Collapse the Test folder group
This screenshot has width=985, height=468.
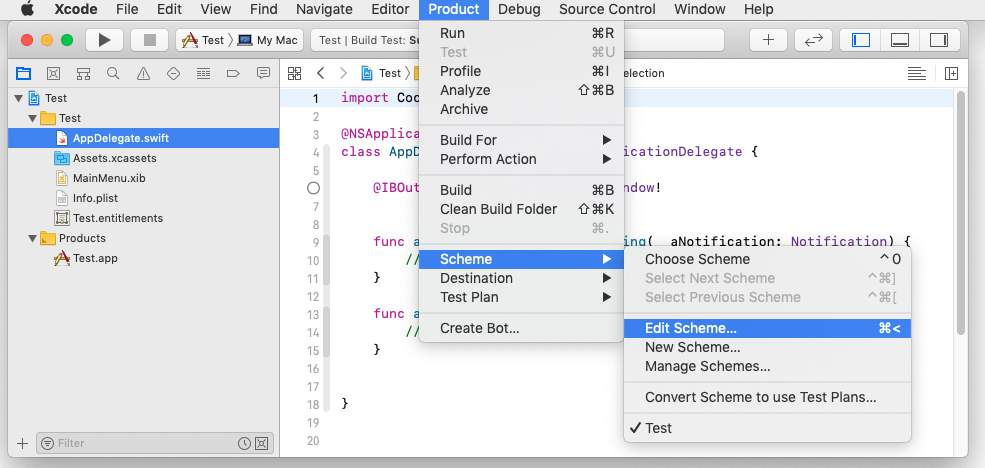pos(32,118)
